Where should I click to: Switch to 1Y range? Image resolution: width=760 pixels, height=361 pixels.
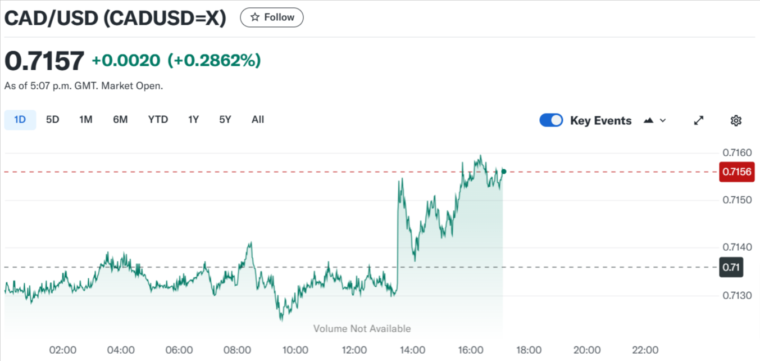pyautogui.click(x=193, y=120)
